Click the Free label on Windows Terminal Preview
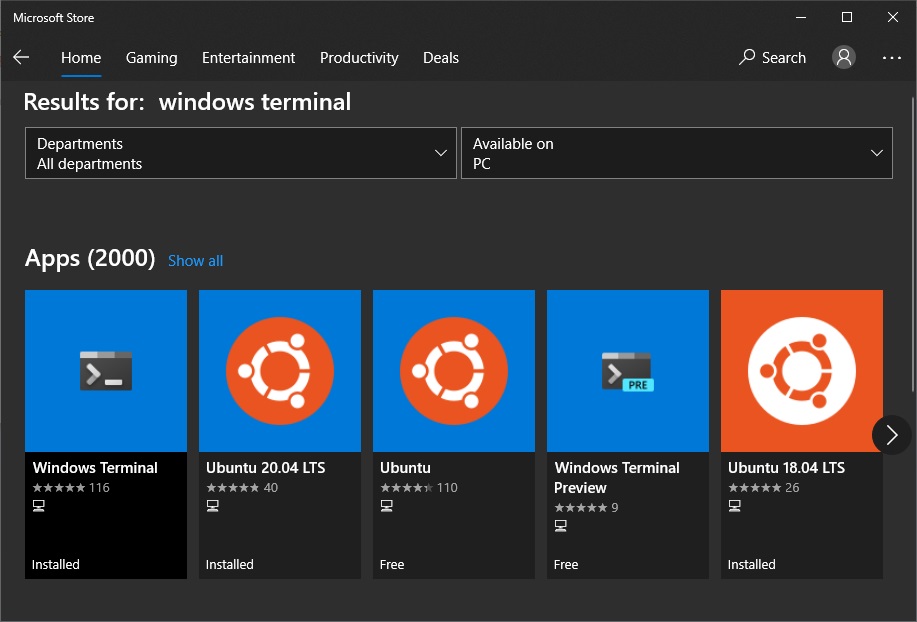 566,565
